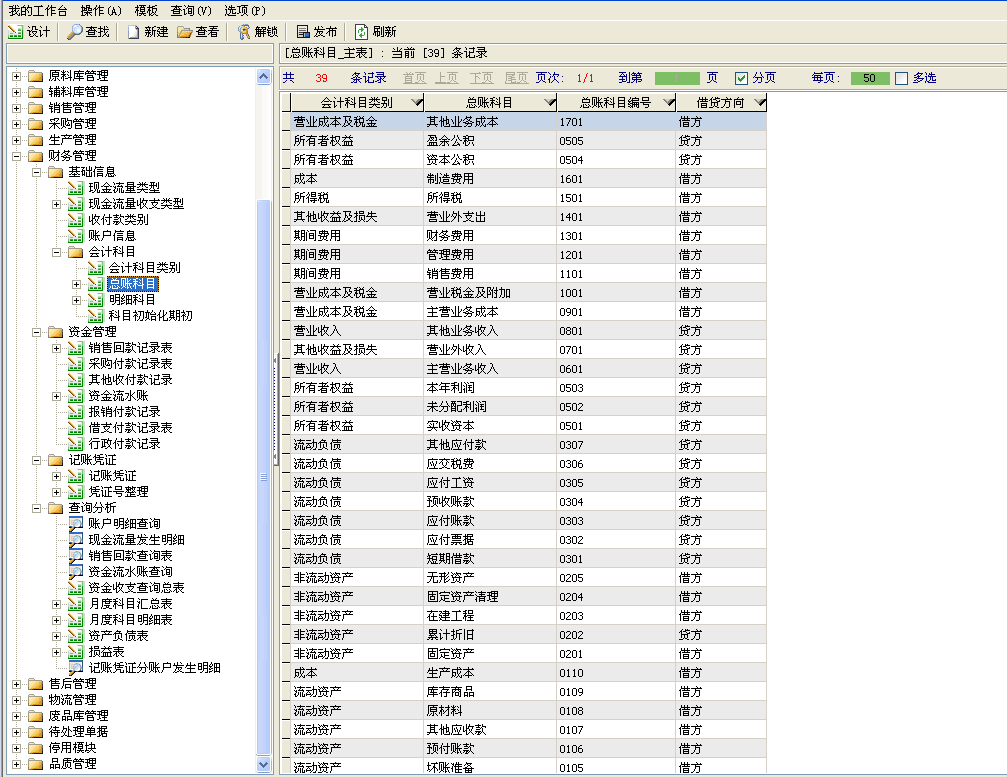
Task: Click the 其他收付款记录 sheet icon
Action: (76, 380)
